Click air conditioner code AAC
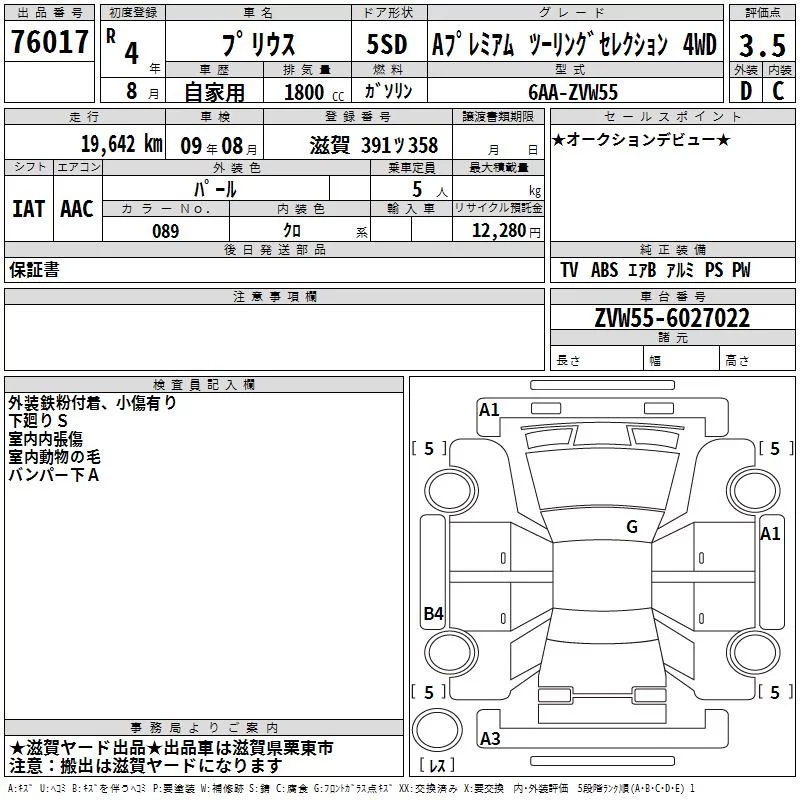This screenshot has height=800, width=800. point(77,209)
